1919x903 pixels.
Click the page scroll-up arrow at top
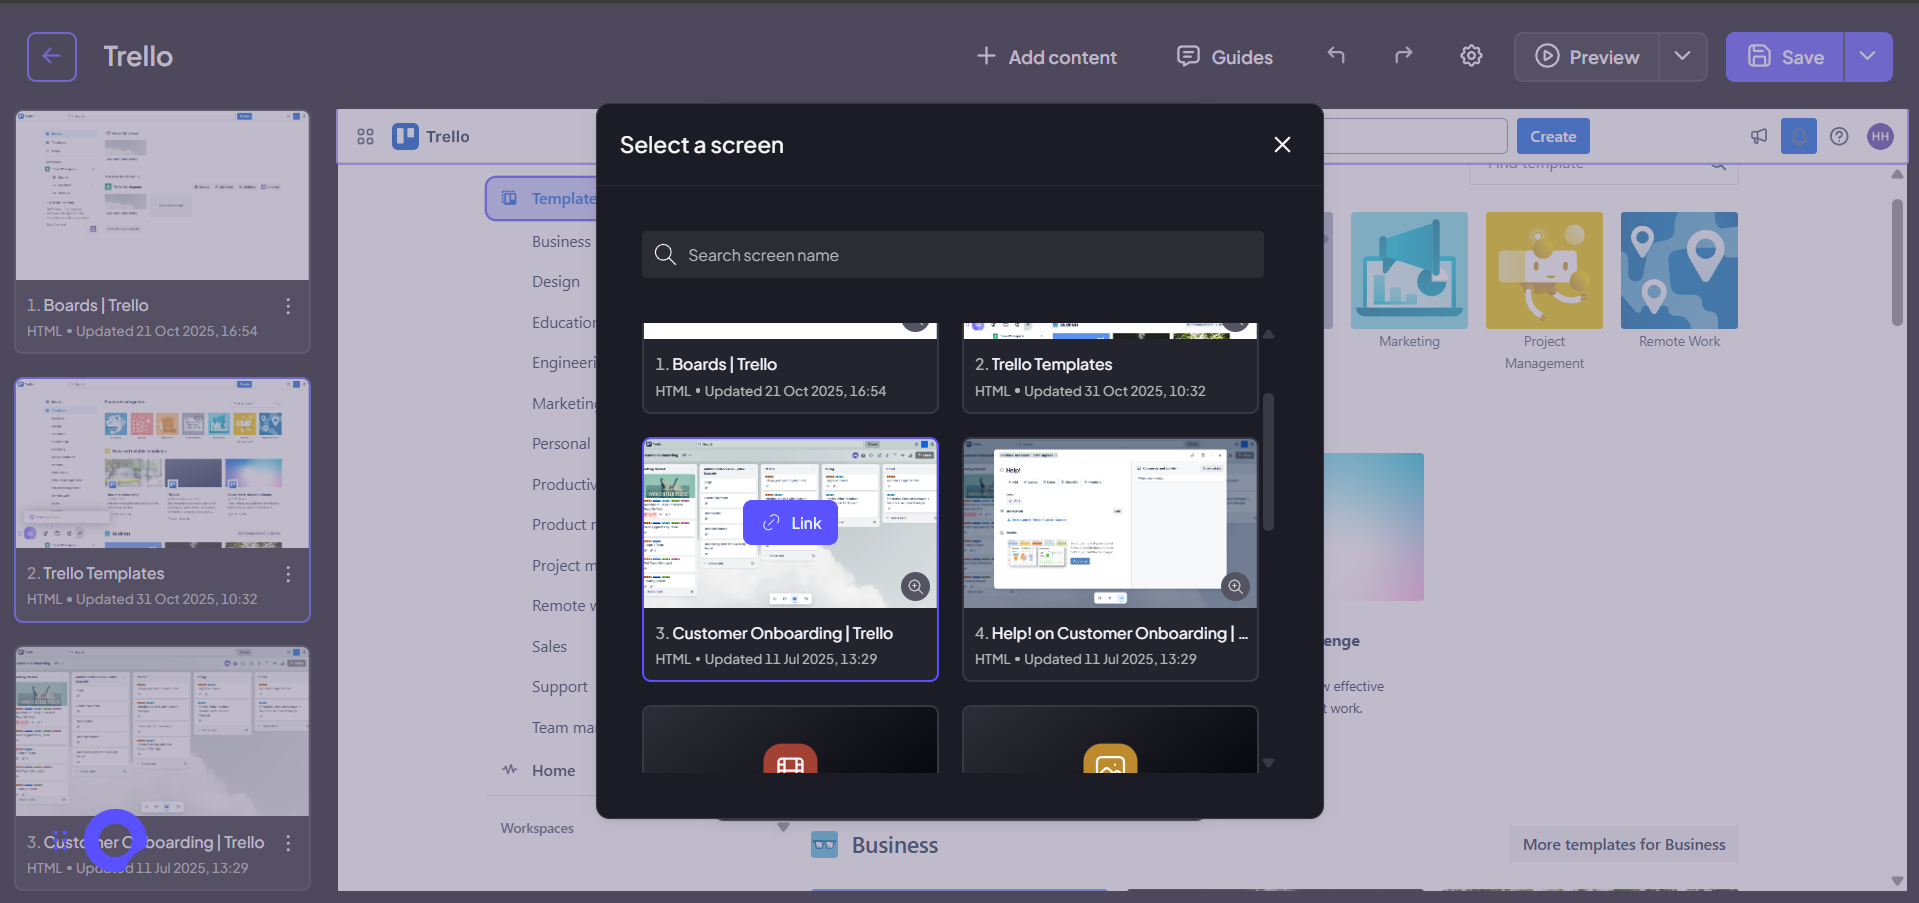1897,174
